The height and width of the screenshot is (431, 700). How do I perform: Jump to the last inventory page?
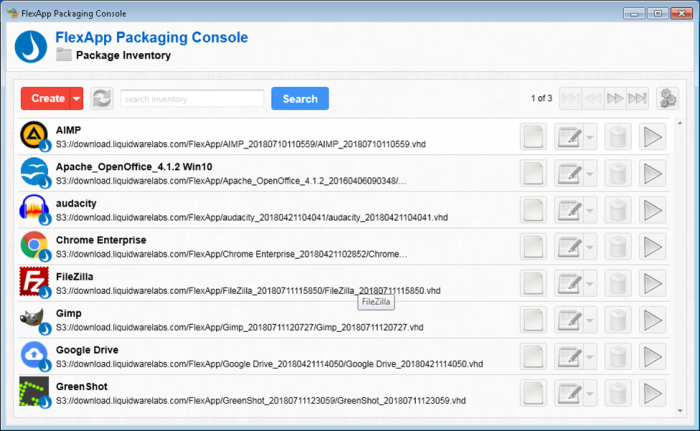point(638,98)
